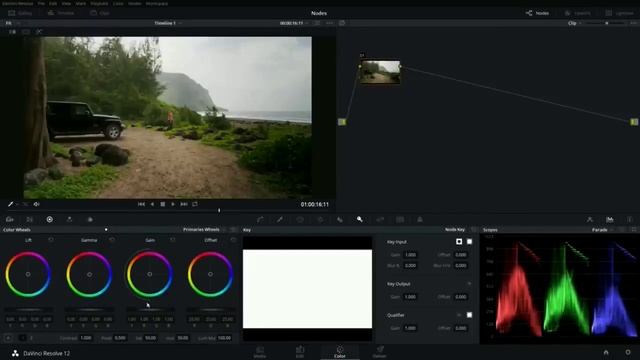640x360 pixels.
Task: Open the Mark menu
Action: point(81,3)
